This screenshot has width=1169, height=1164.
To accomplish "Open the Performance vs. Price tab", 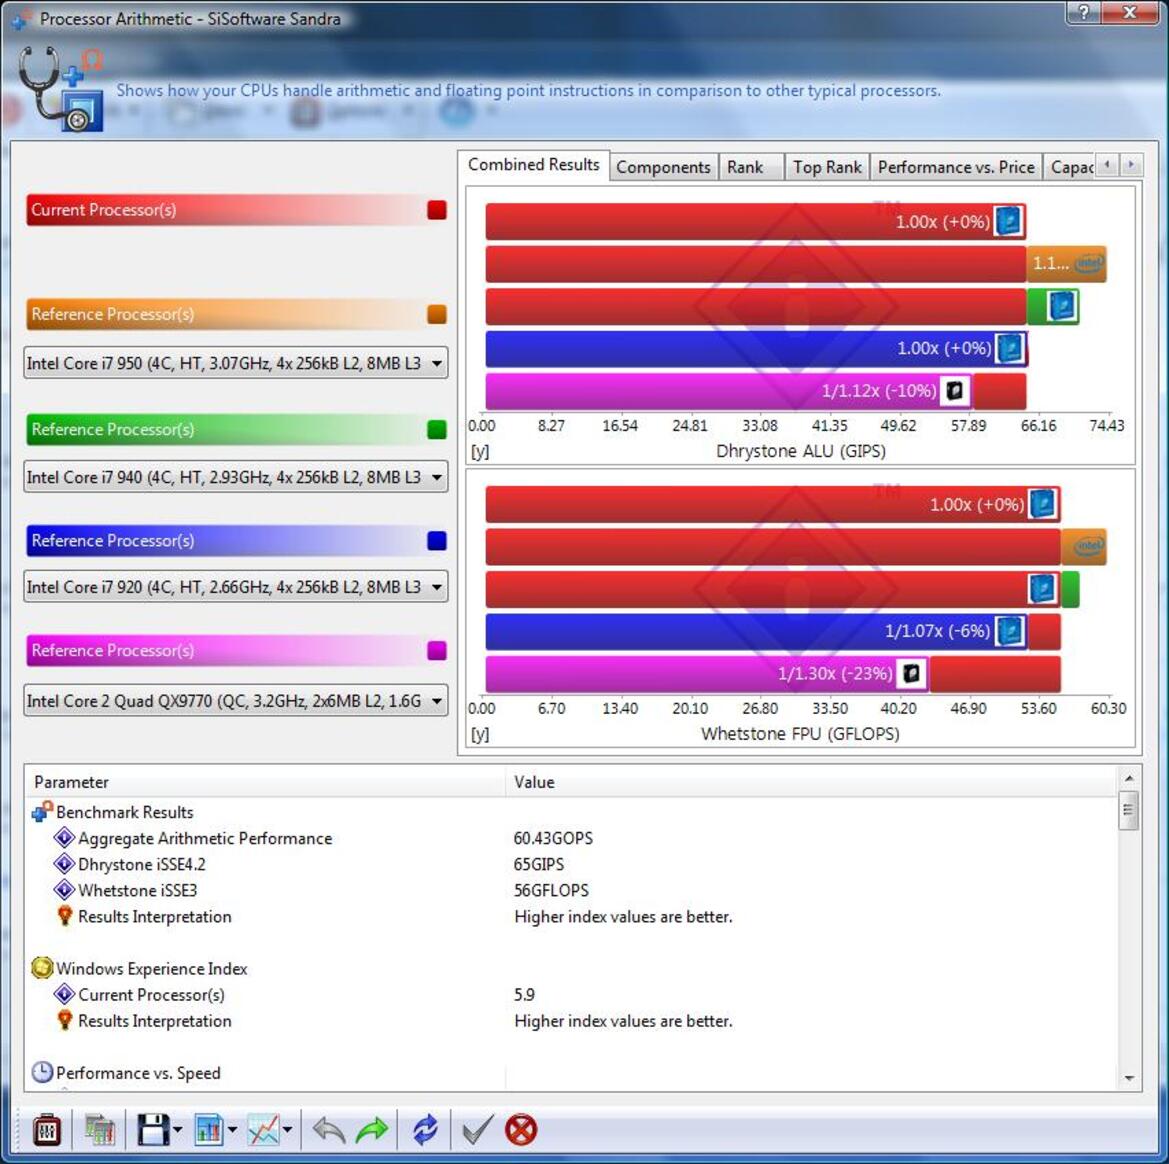I will point(956,167).
